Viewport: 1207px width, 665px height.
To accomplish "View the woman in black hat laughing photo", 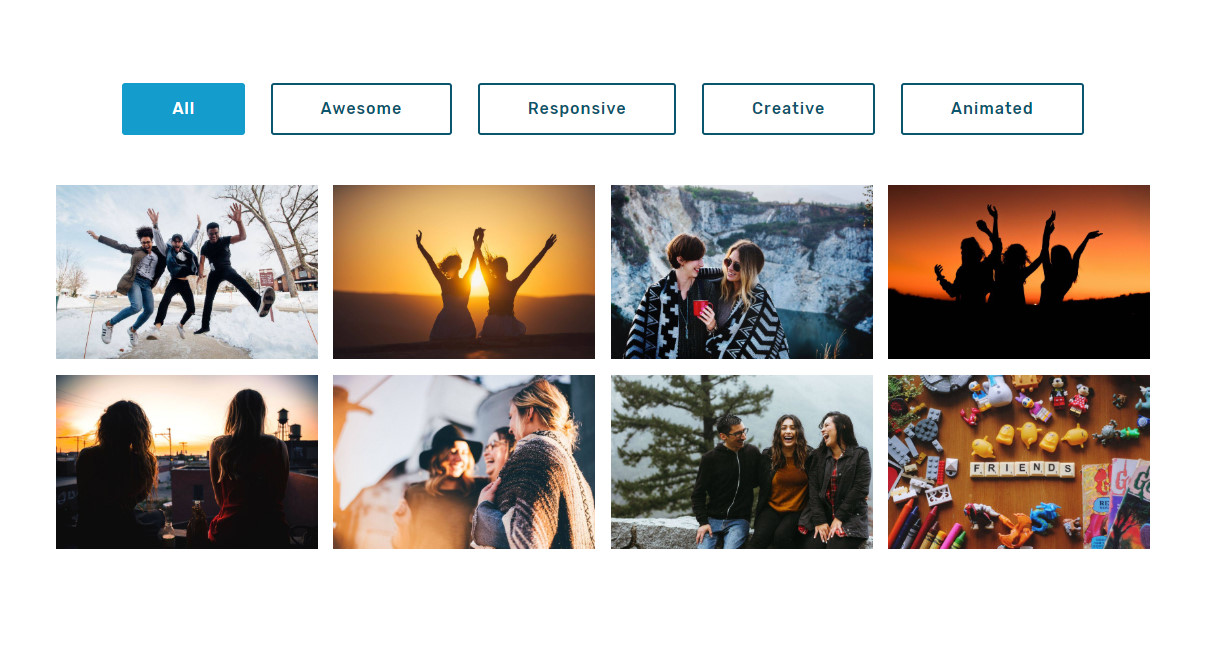I will (x=464, y=462).
